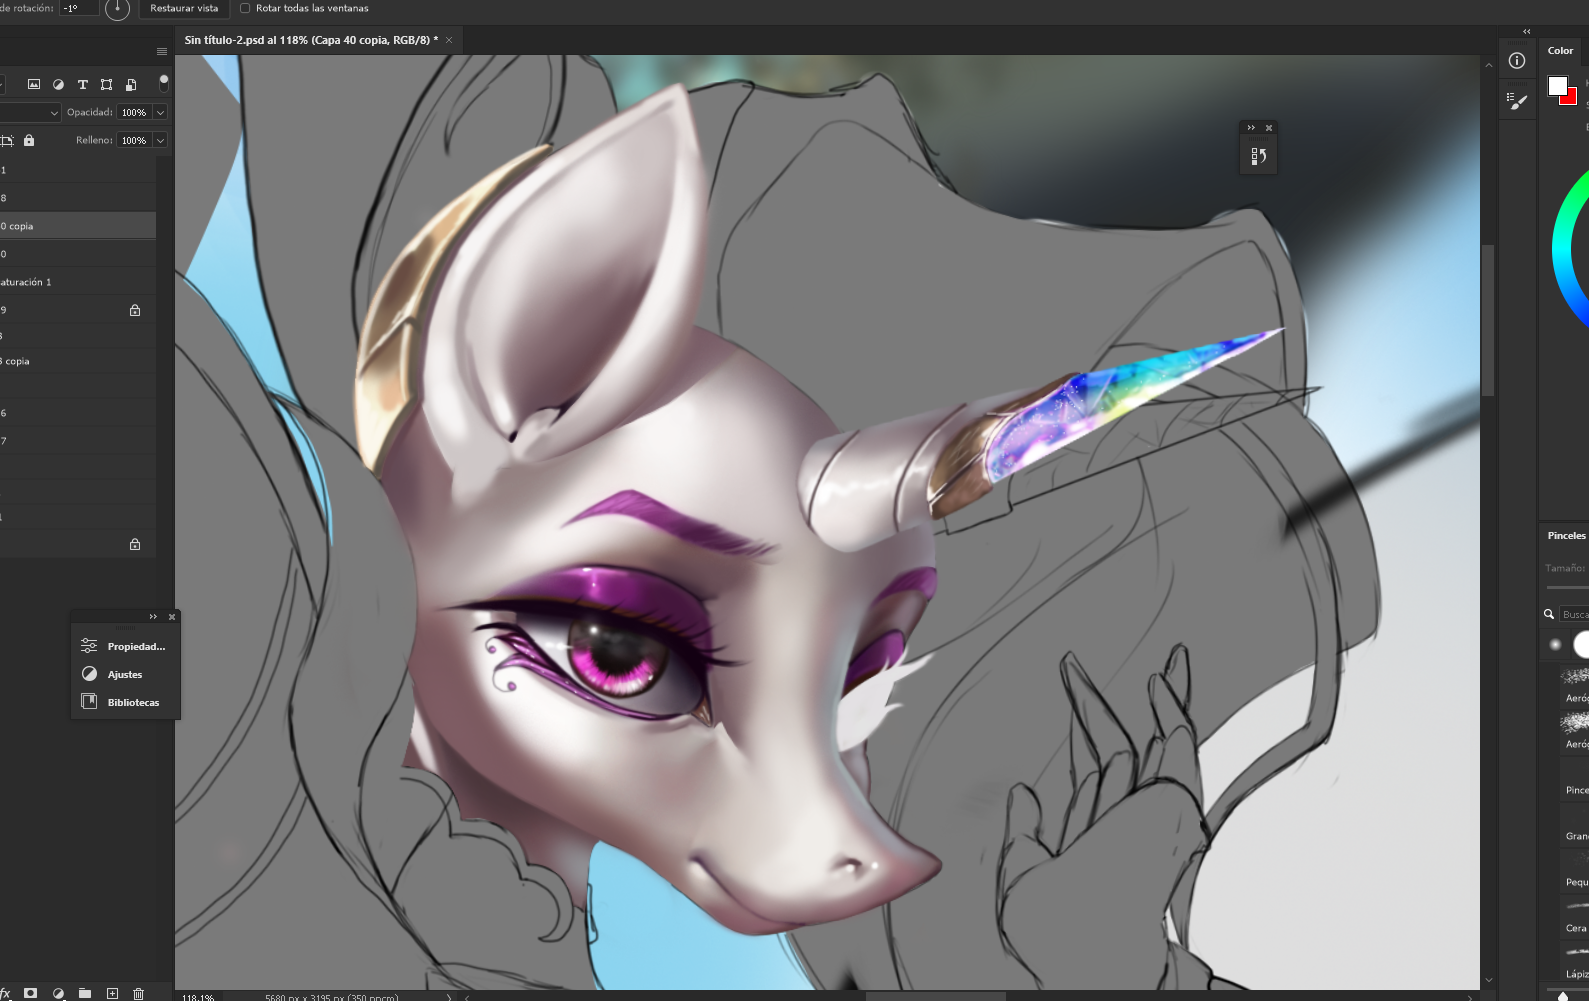Select the layer ending in '0 copia'
The height and width of the screenshot is (1001, 1589).
click(78, 226)
